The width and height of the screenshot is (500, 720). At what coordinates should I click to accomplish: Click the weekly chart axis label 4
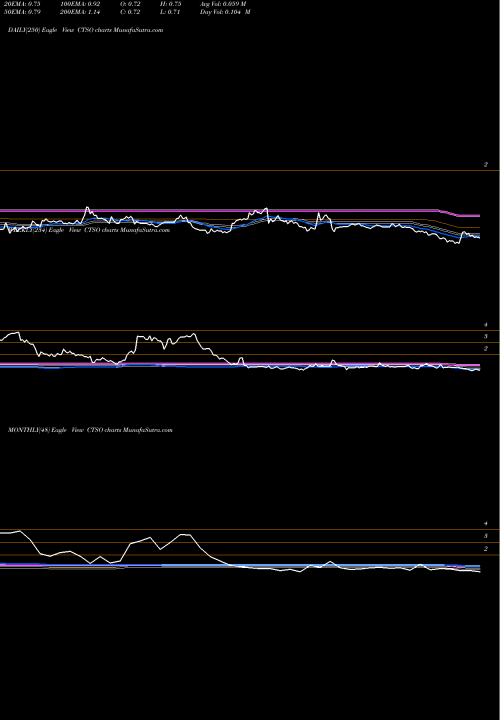(x=485, y=325)
